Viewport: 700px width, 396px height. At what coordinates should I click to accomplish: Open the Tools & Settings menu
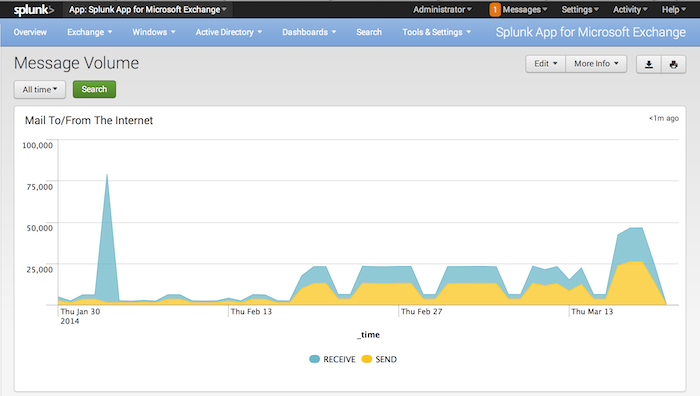[437, 32]
